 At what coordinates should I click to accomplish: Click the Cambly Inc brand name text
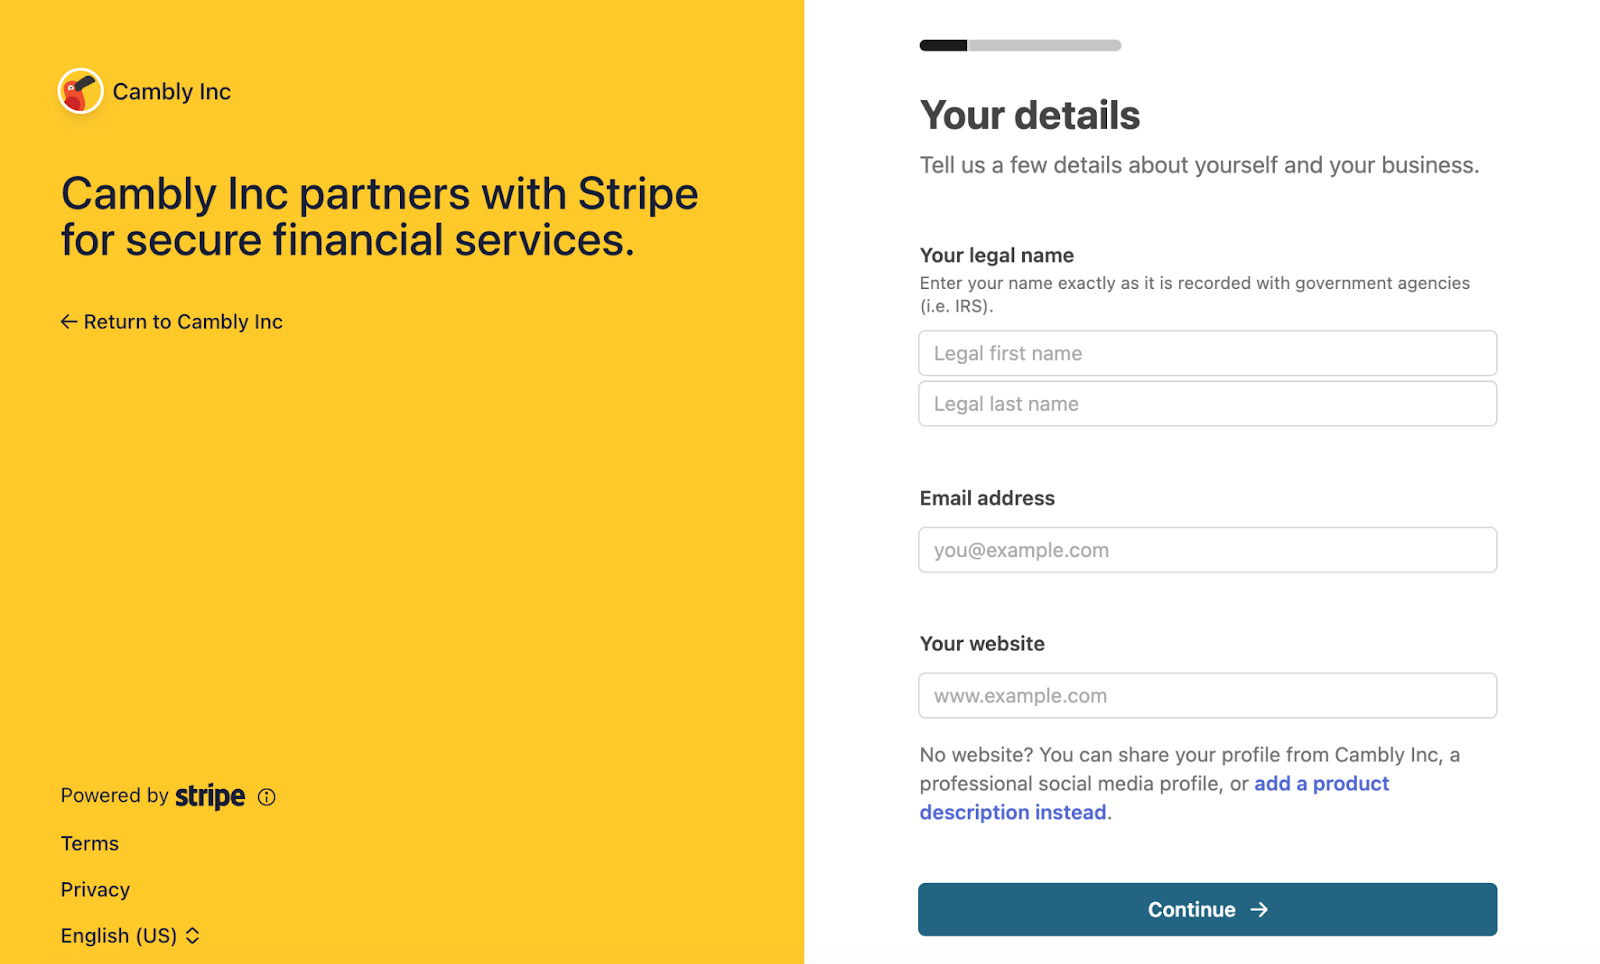pyautogui.click(x=172, y=92)
